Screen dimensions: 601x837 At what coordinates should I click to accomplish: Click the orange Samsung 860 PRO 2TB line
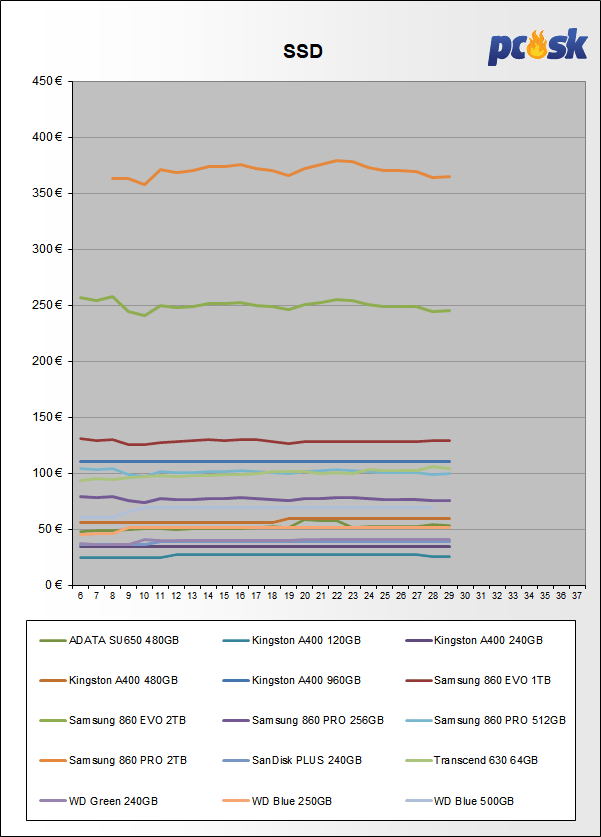(x=289, y=175)
